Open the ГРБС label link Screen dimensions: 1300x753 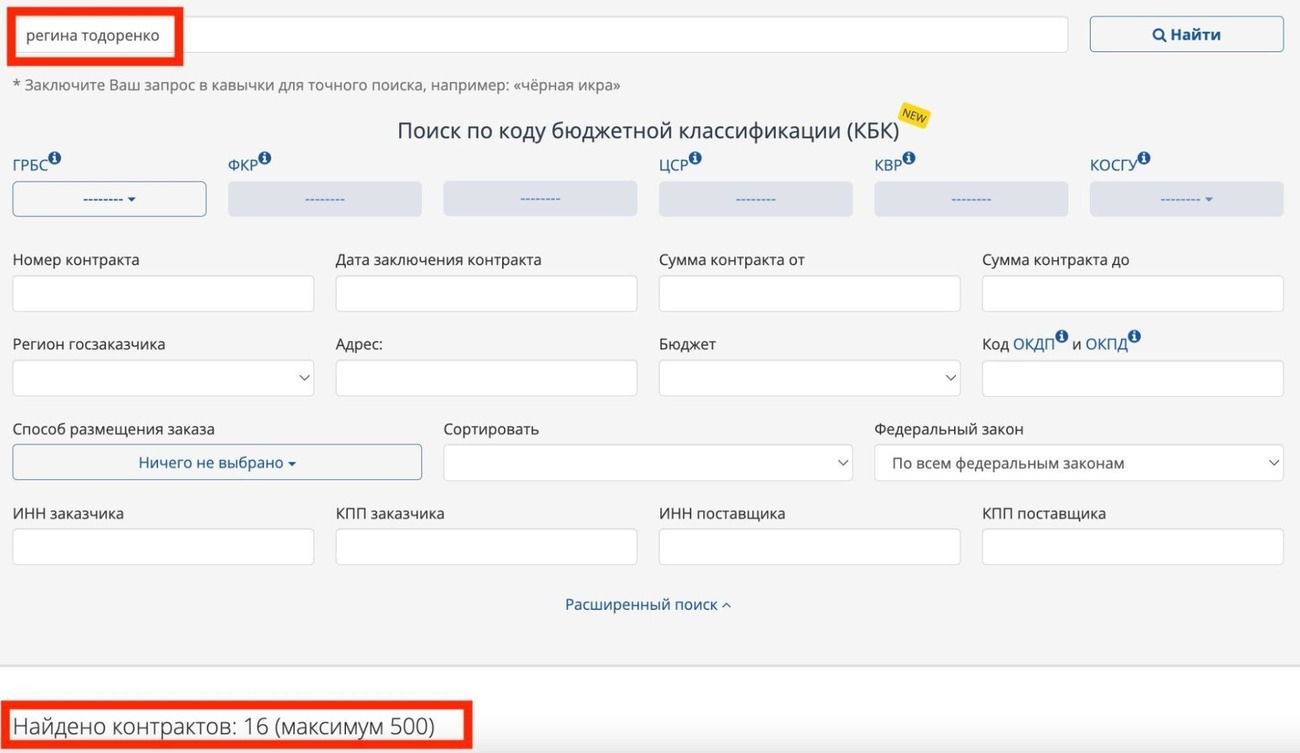30,166
